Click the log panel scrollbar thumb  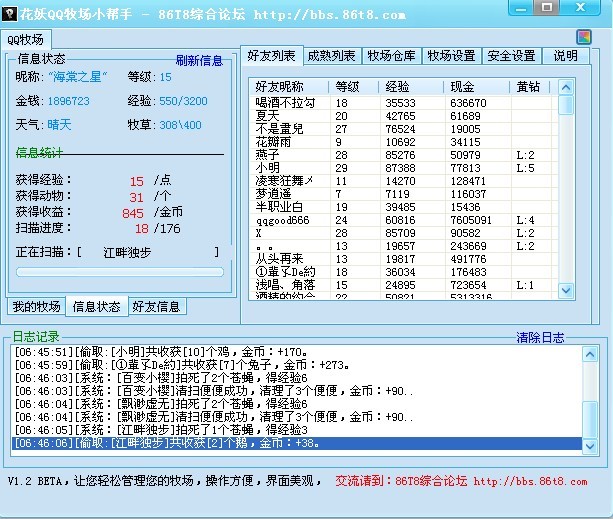[590, 420]
